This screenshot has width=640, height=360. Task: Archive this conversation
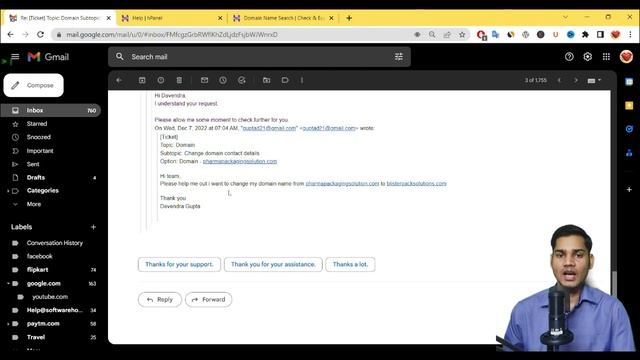[x=142, y=80]
